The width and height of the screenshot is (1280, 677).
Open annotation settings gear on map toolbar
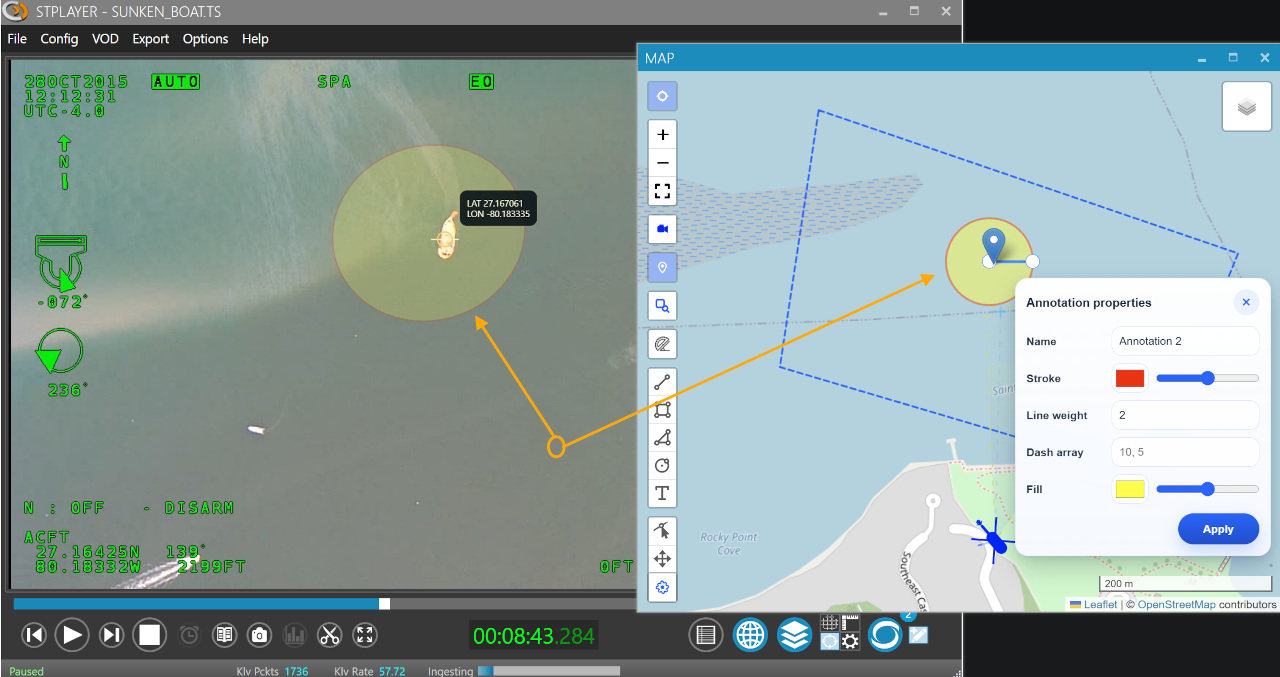tap(662, 588)
